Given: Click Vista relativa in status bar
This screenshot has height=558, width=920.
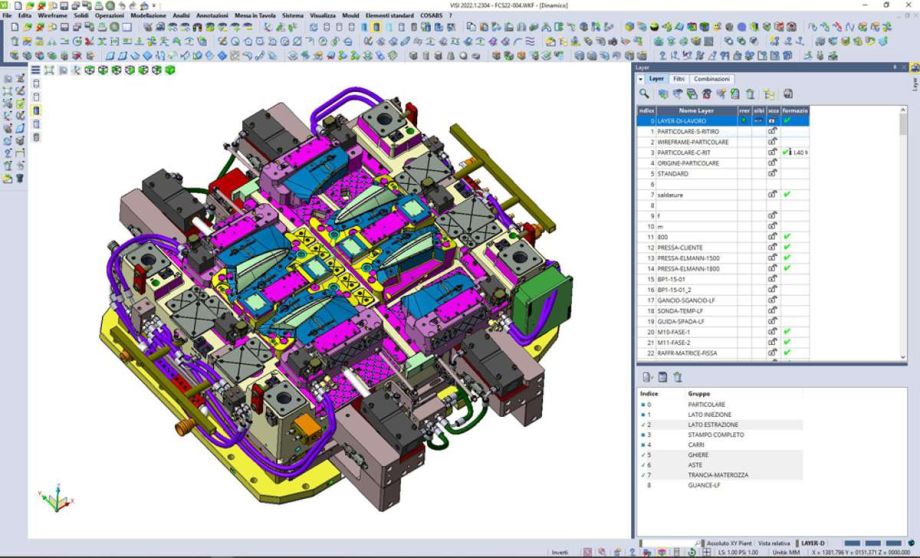Looking at the screenshot, I should pos(774,543).
